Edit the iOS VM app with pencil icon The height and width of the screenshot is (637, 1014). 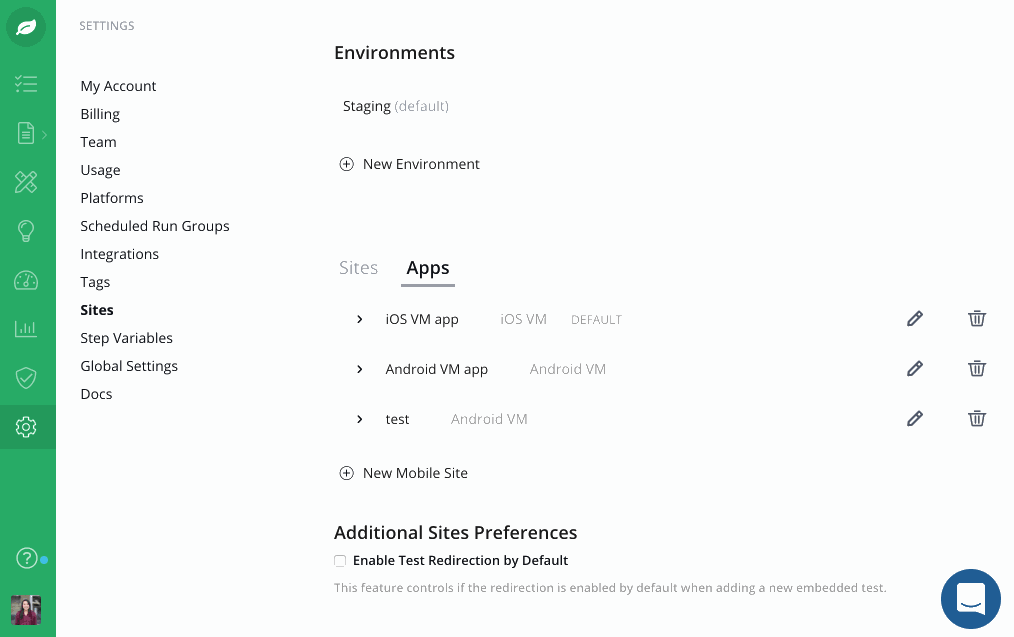click(914, 319)
